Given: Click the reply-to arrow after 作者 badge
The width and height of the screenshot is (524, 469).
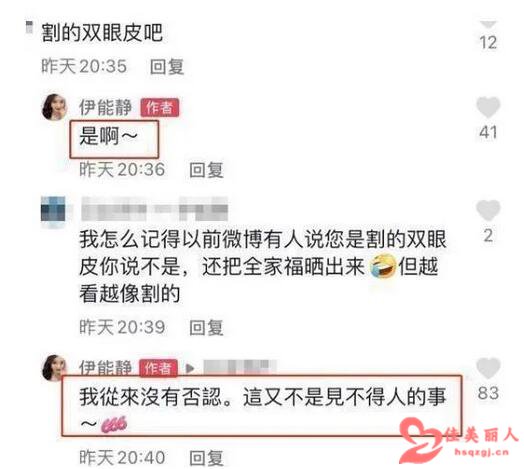Looking at the screenshot, I should tap(190, 368).
